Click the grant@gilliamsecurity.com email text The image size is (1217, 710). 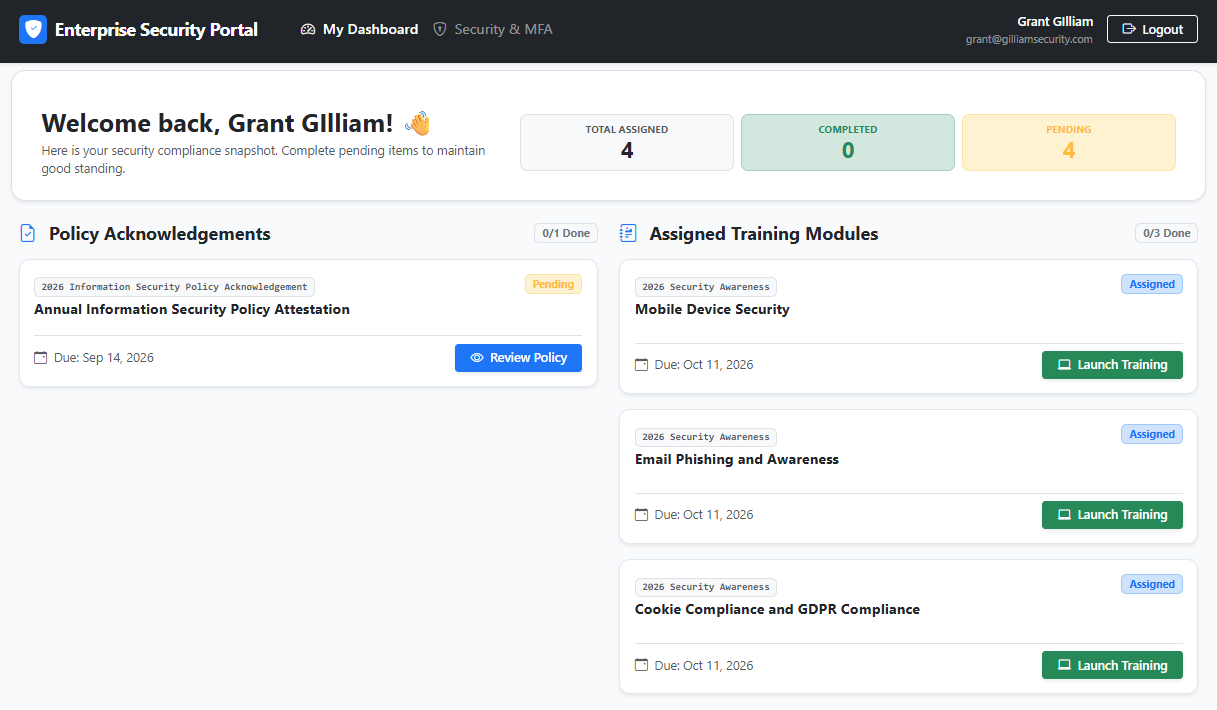tap(1029, 40)
